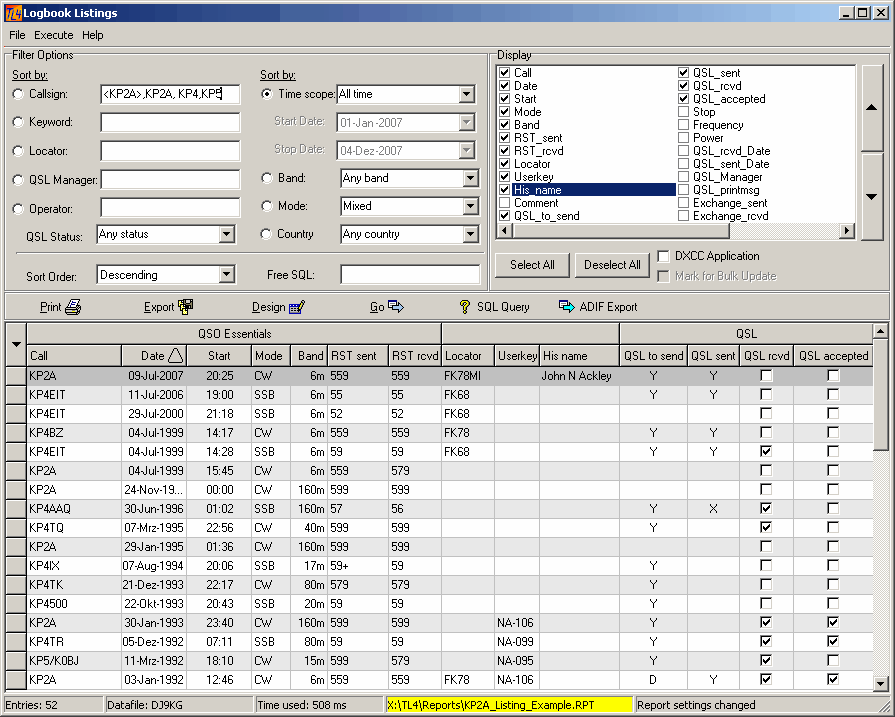Tick the DXCC Application checkbox

click(663, 256)
